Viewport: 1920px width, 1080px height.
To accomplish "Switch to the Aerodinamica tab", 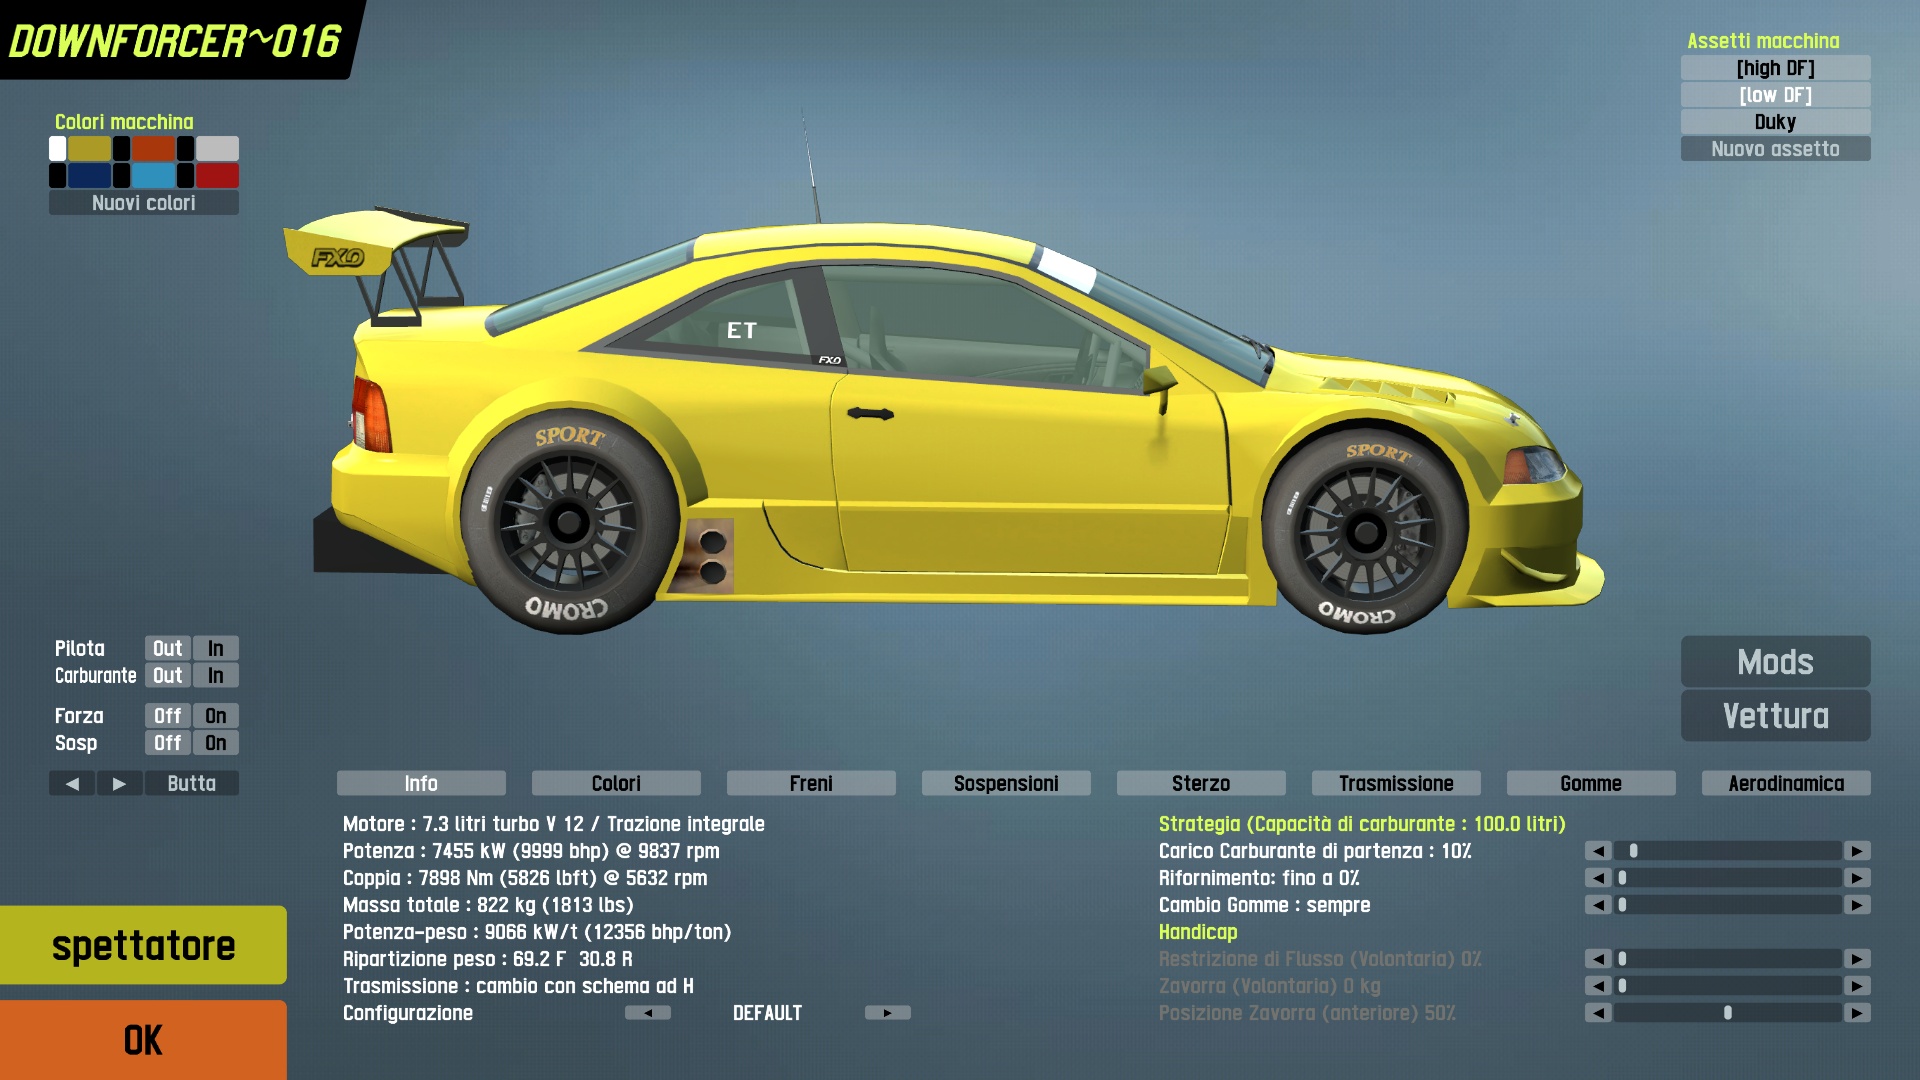I will click(x=1785, y=783).
